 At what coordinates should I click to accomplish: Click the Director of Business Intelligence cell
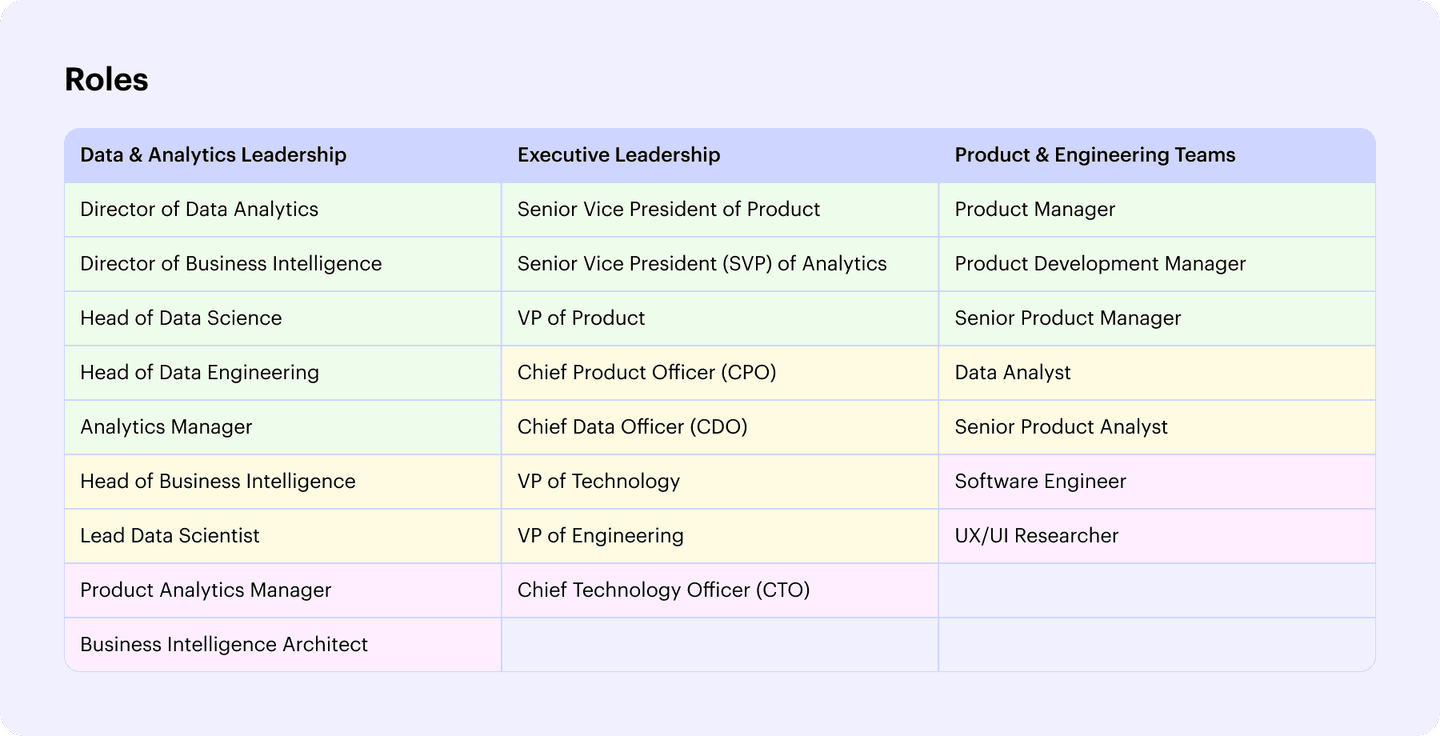[x=231, y=264]
